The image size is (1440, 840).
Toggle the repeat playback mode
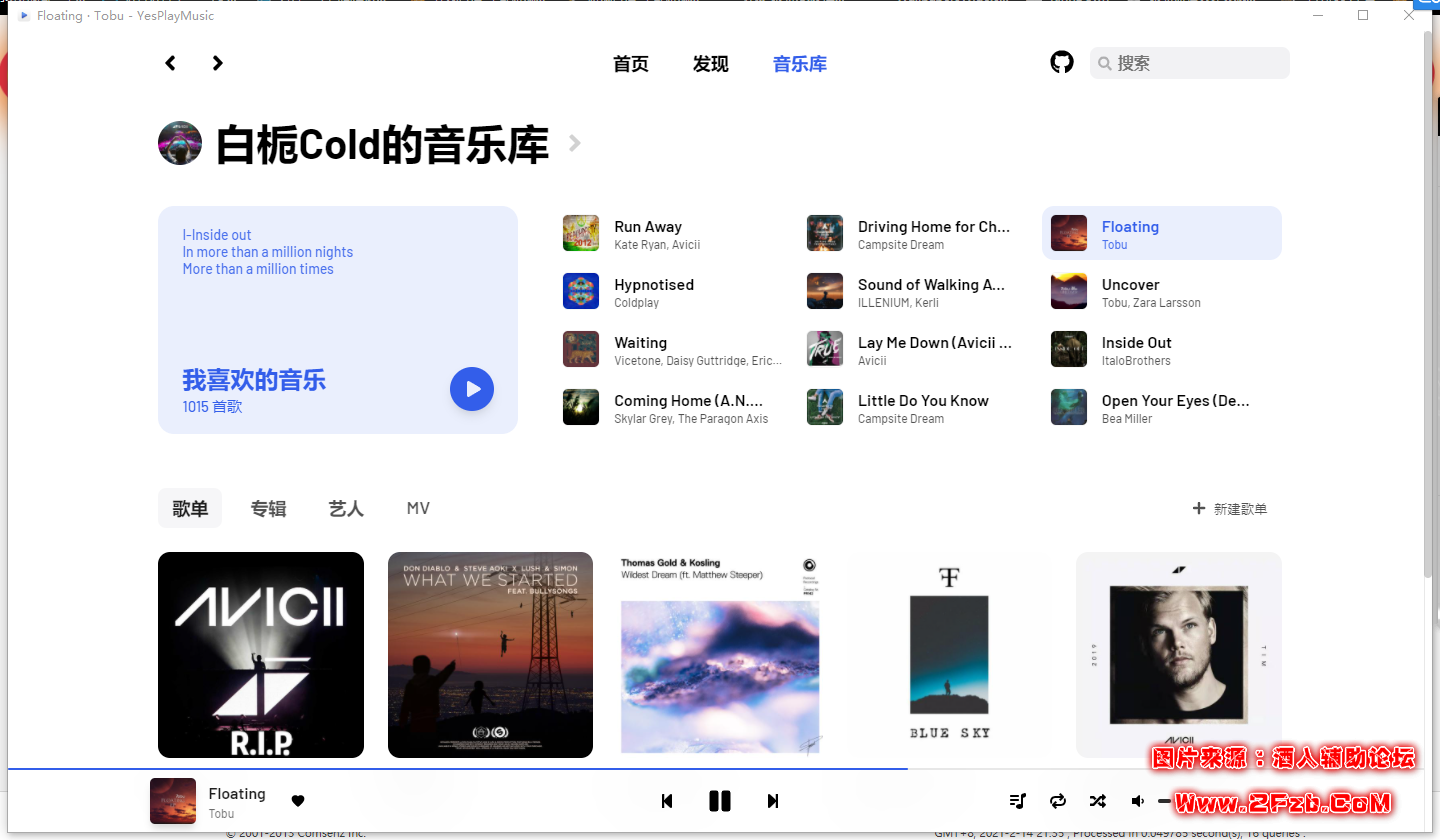pyautogui.click(x=1057, y=800)
